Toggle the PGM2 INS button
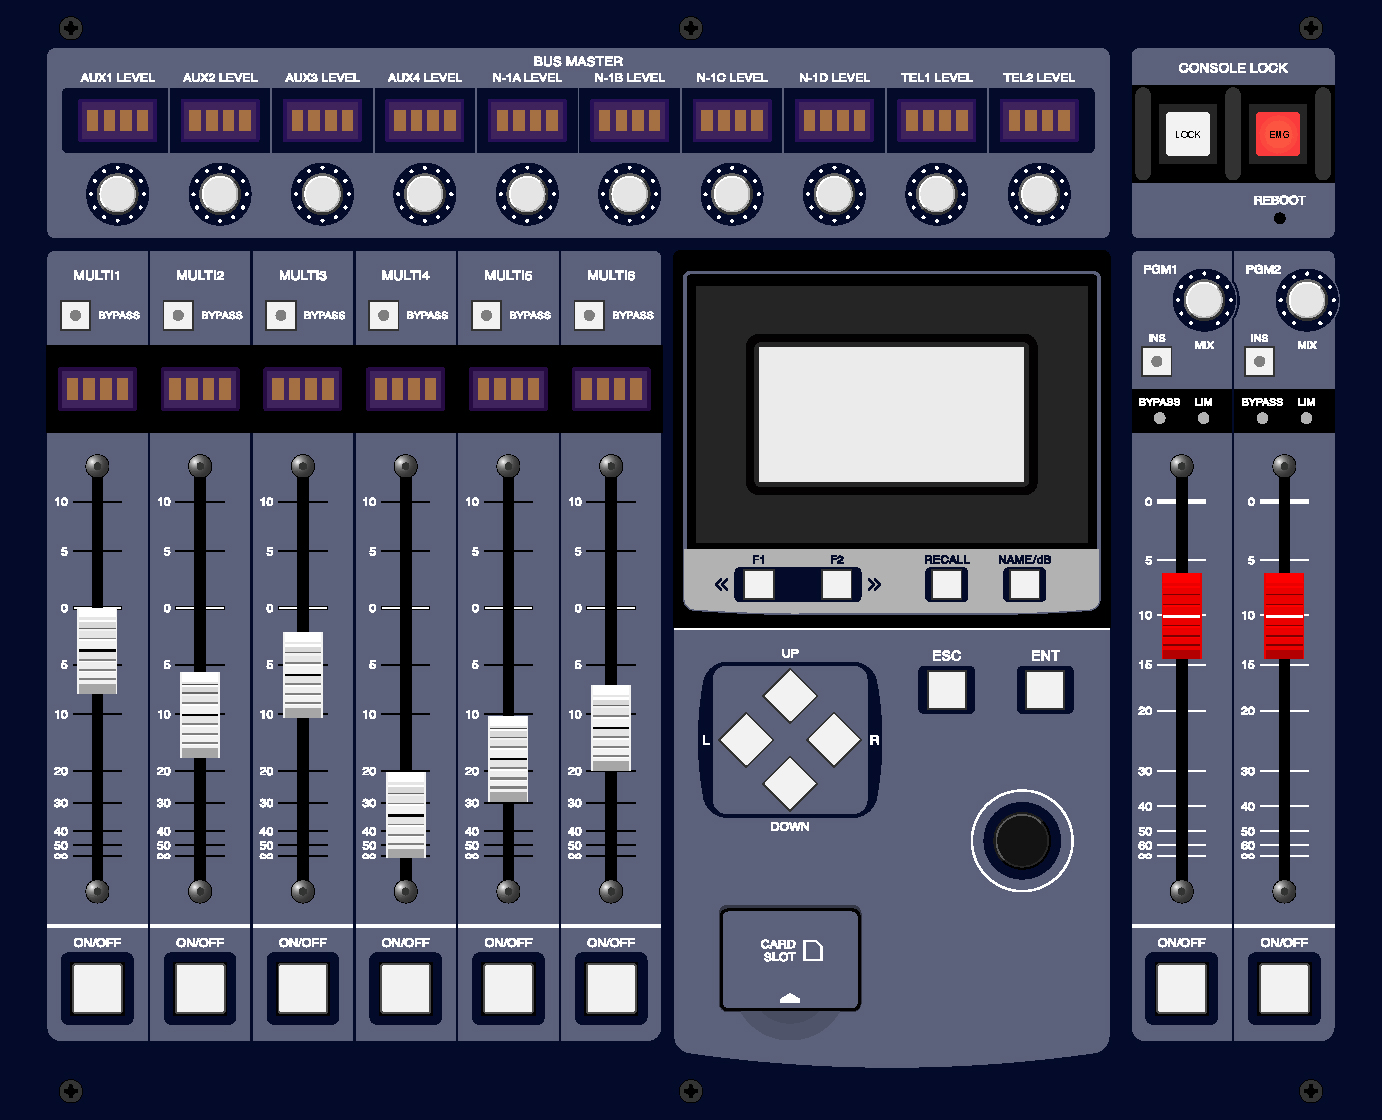Image resolution: width=1382 pixels, height=1120 pixels. [x=1260, y=361]
